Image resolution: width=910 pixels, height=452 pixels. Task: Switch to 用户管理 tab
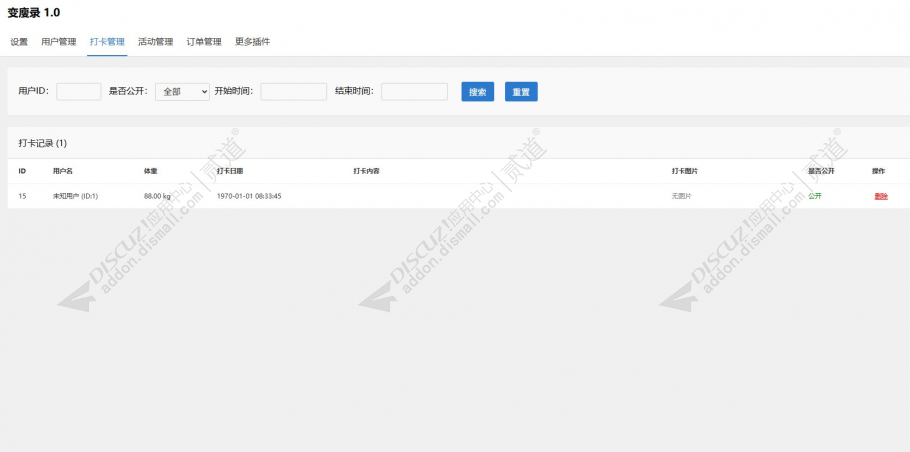click(59, 42)
